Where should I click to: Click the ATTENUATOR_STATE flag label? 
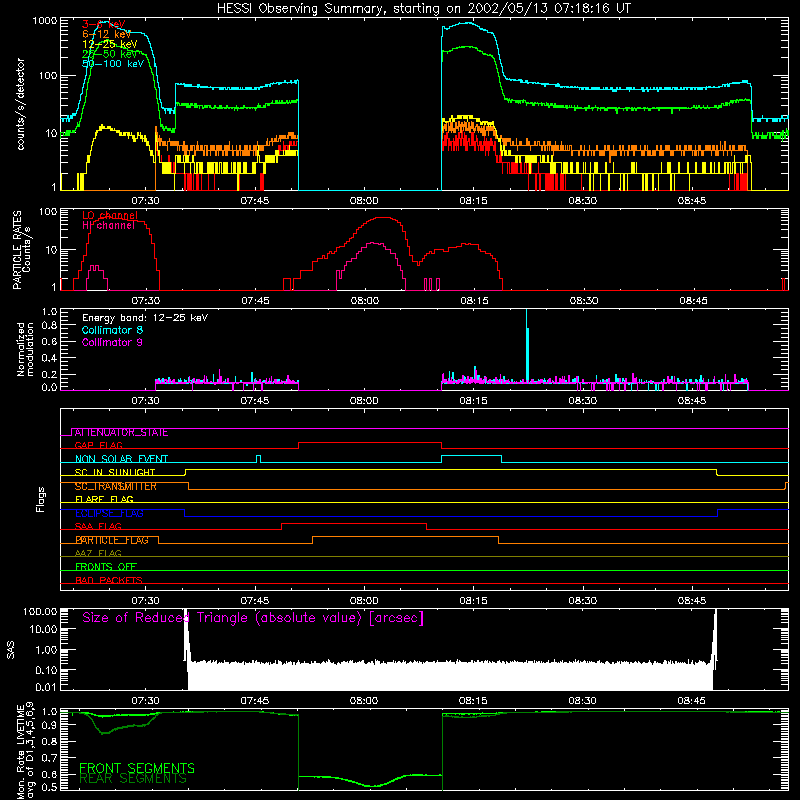(121, 433)
